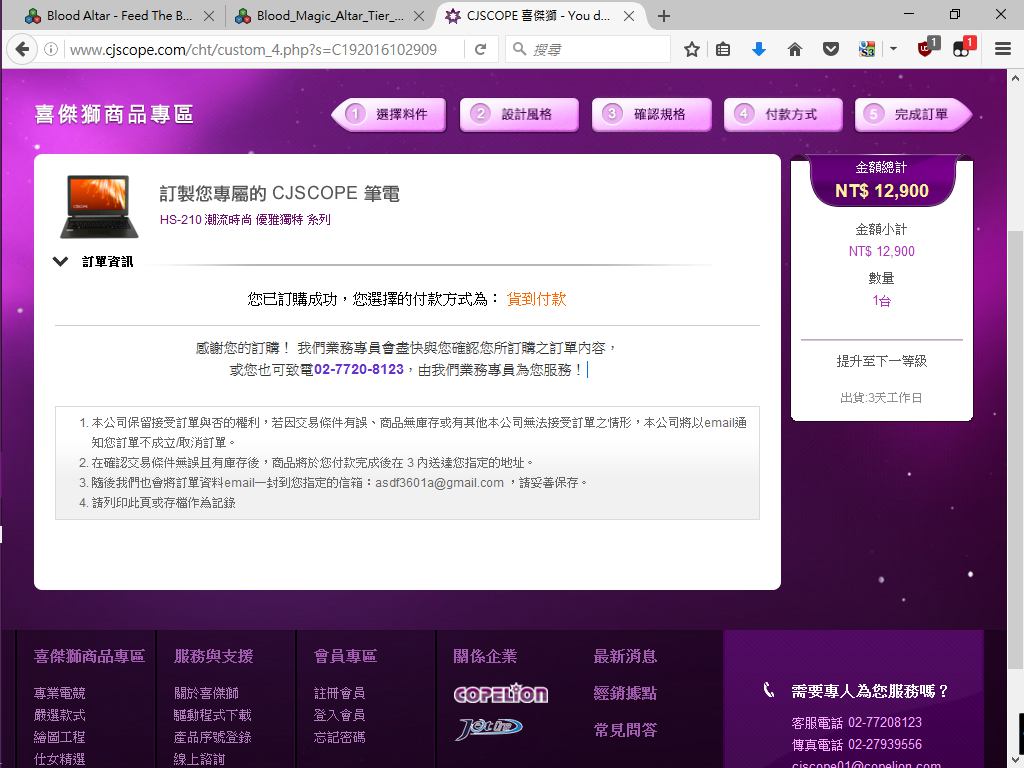
Task: Open 常見問答 footer link
Action: 625,729
